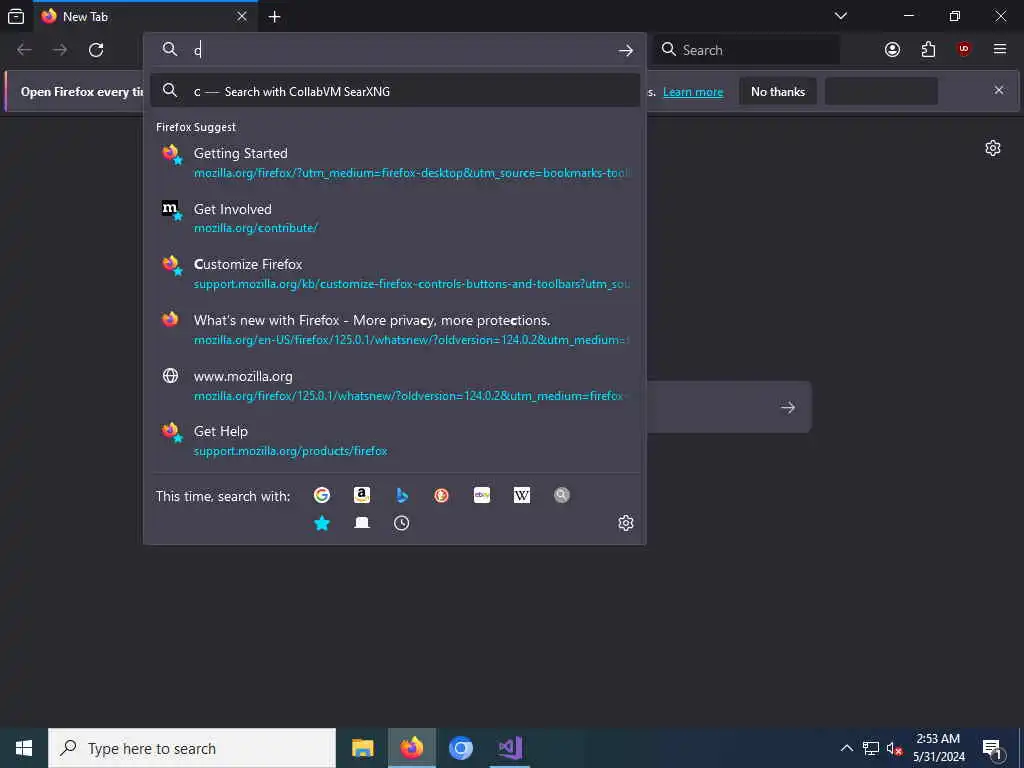The height and width of the screenshot is (768, 1024).
Task: List all tabs dropdown arrow
Action: coord(841,16)
